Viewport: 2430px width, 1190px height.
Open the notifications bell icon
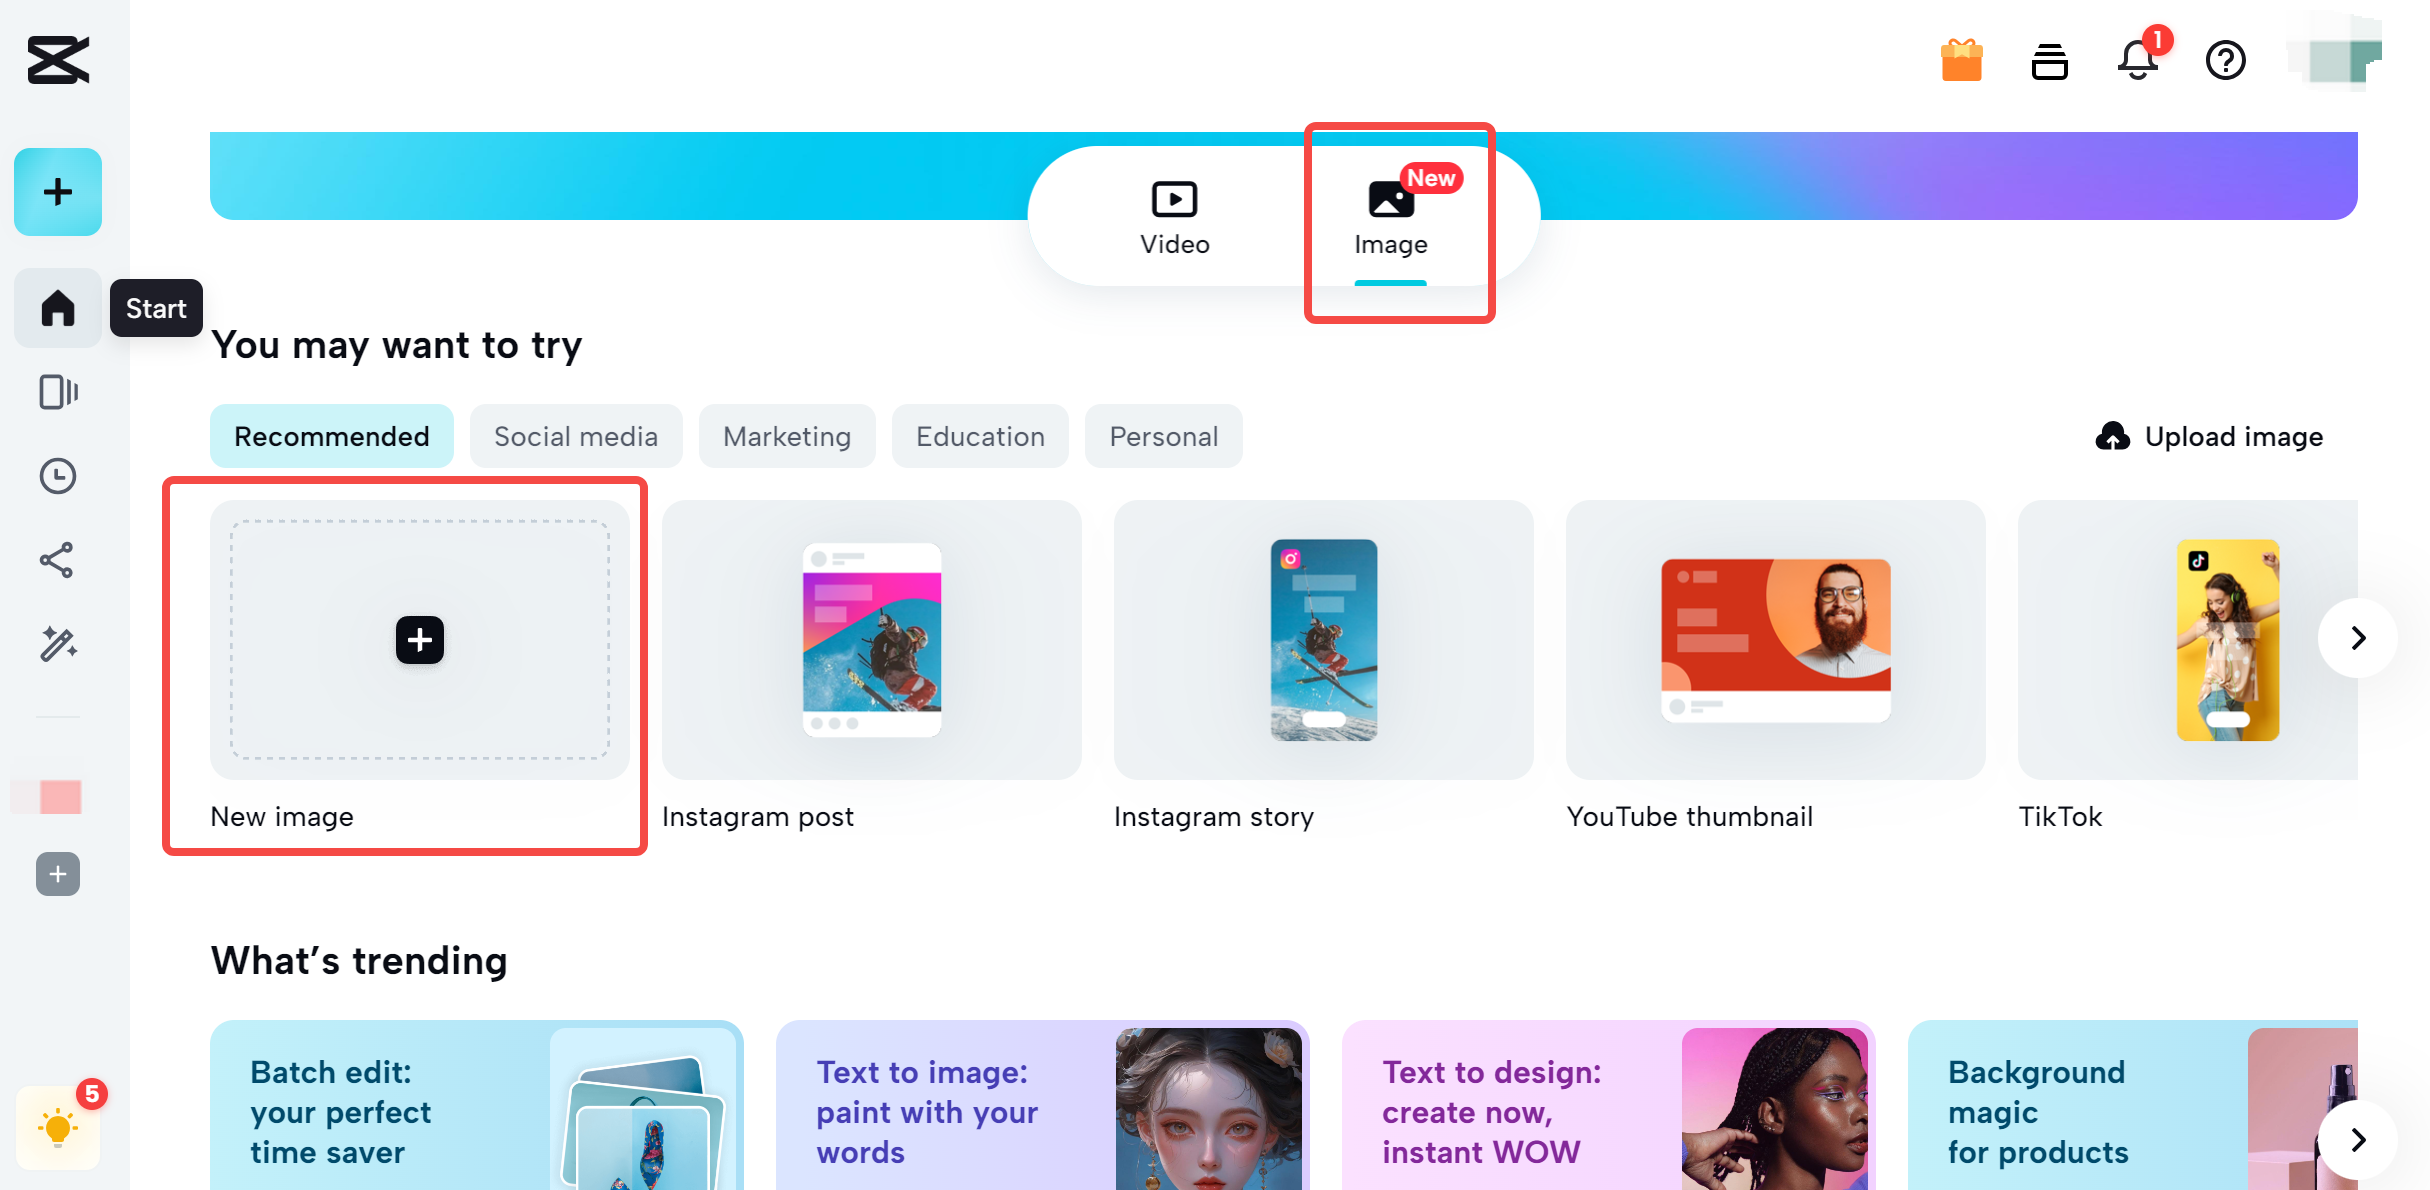[x=2138, y=60]
